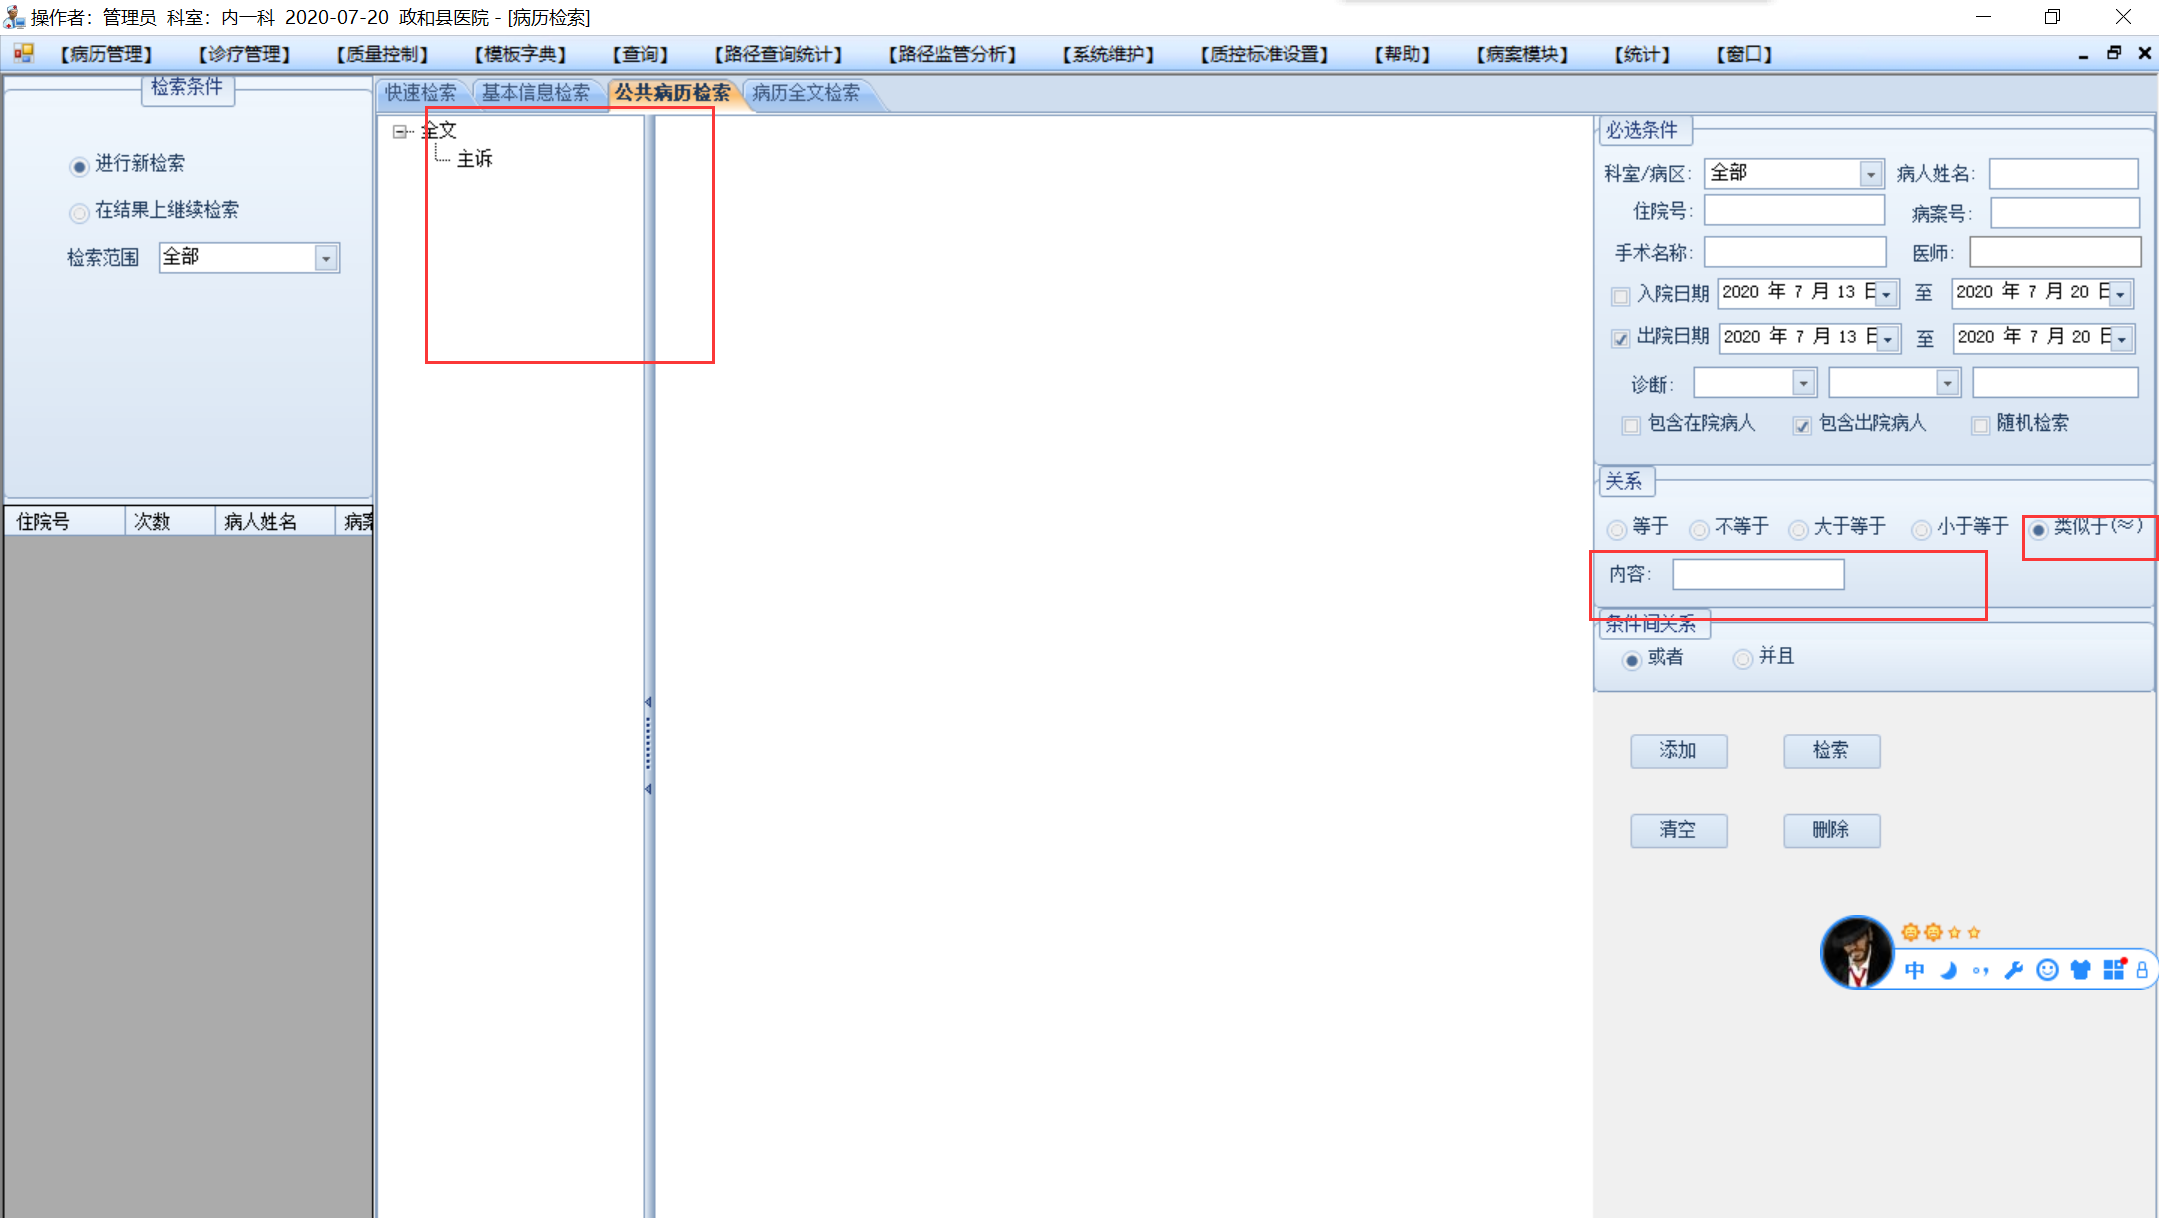Click the shirt skin icon in IME bar
Viewport: 2159px width, 1218px height.
pos(2080,970)
